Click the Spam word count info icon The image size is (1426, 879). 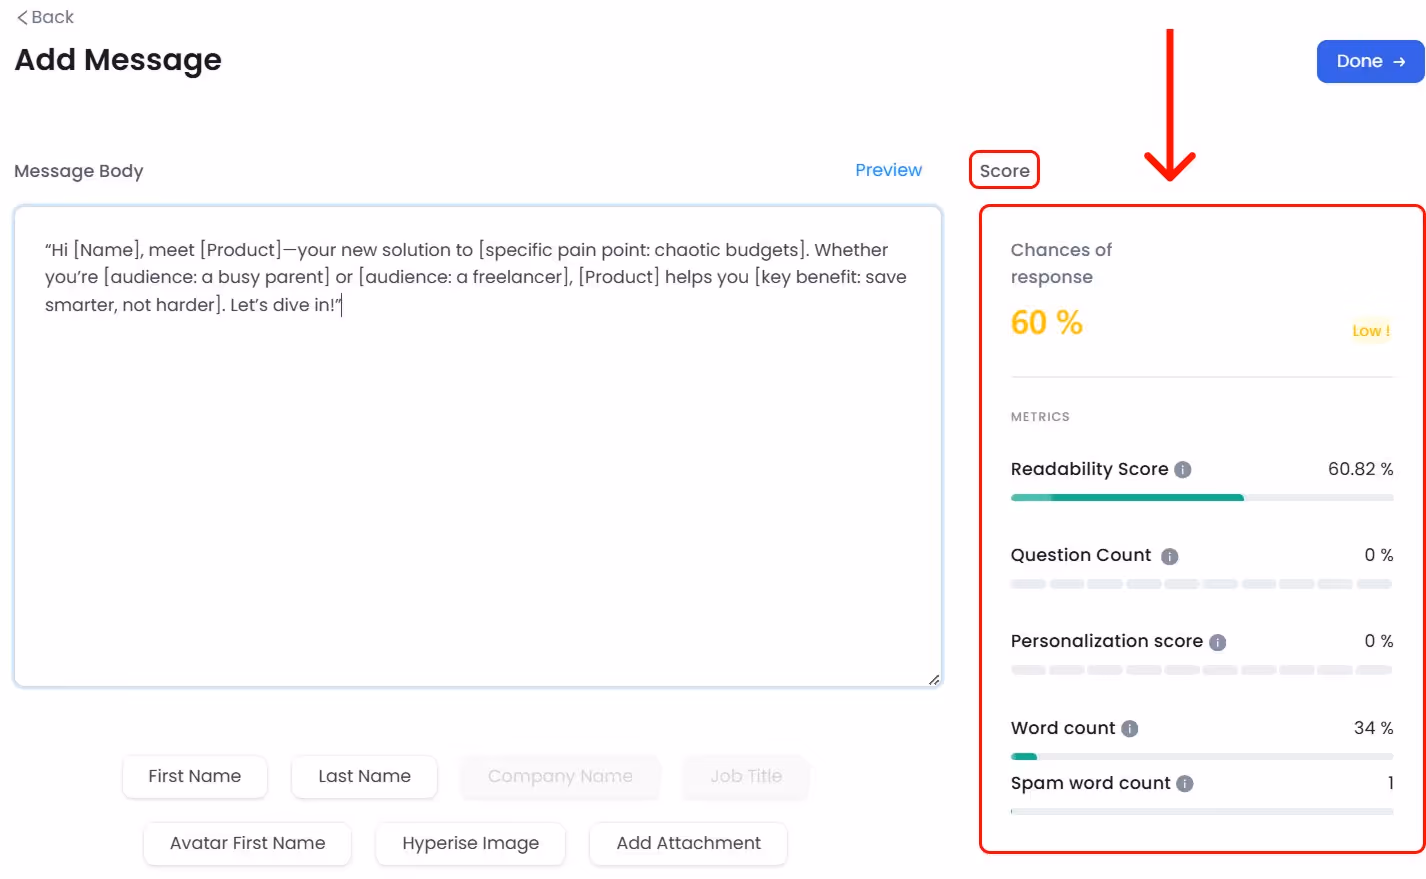click(1184, 784)
